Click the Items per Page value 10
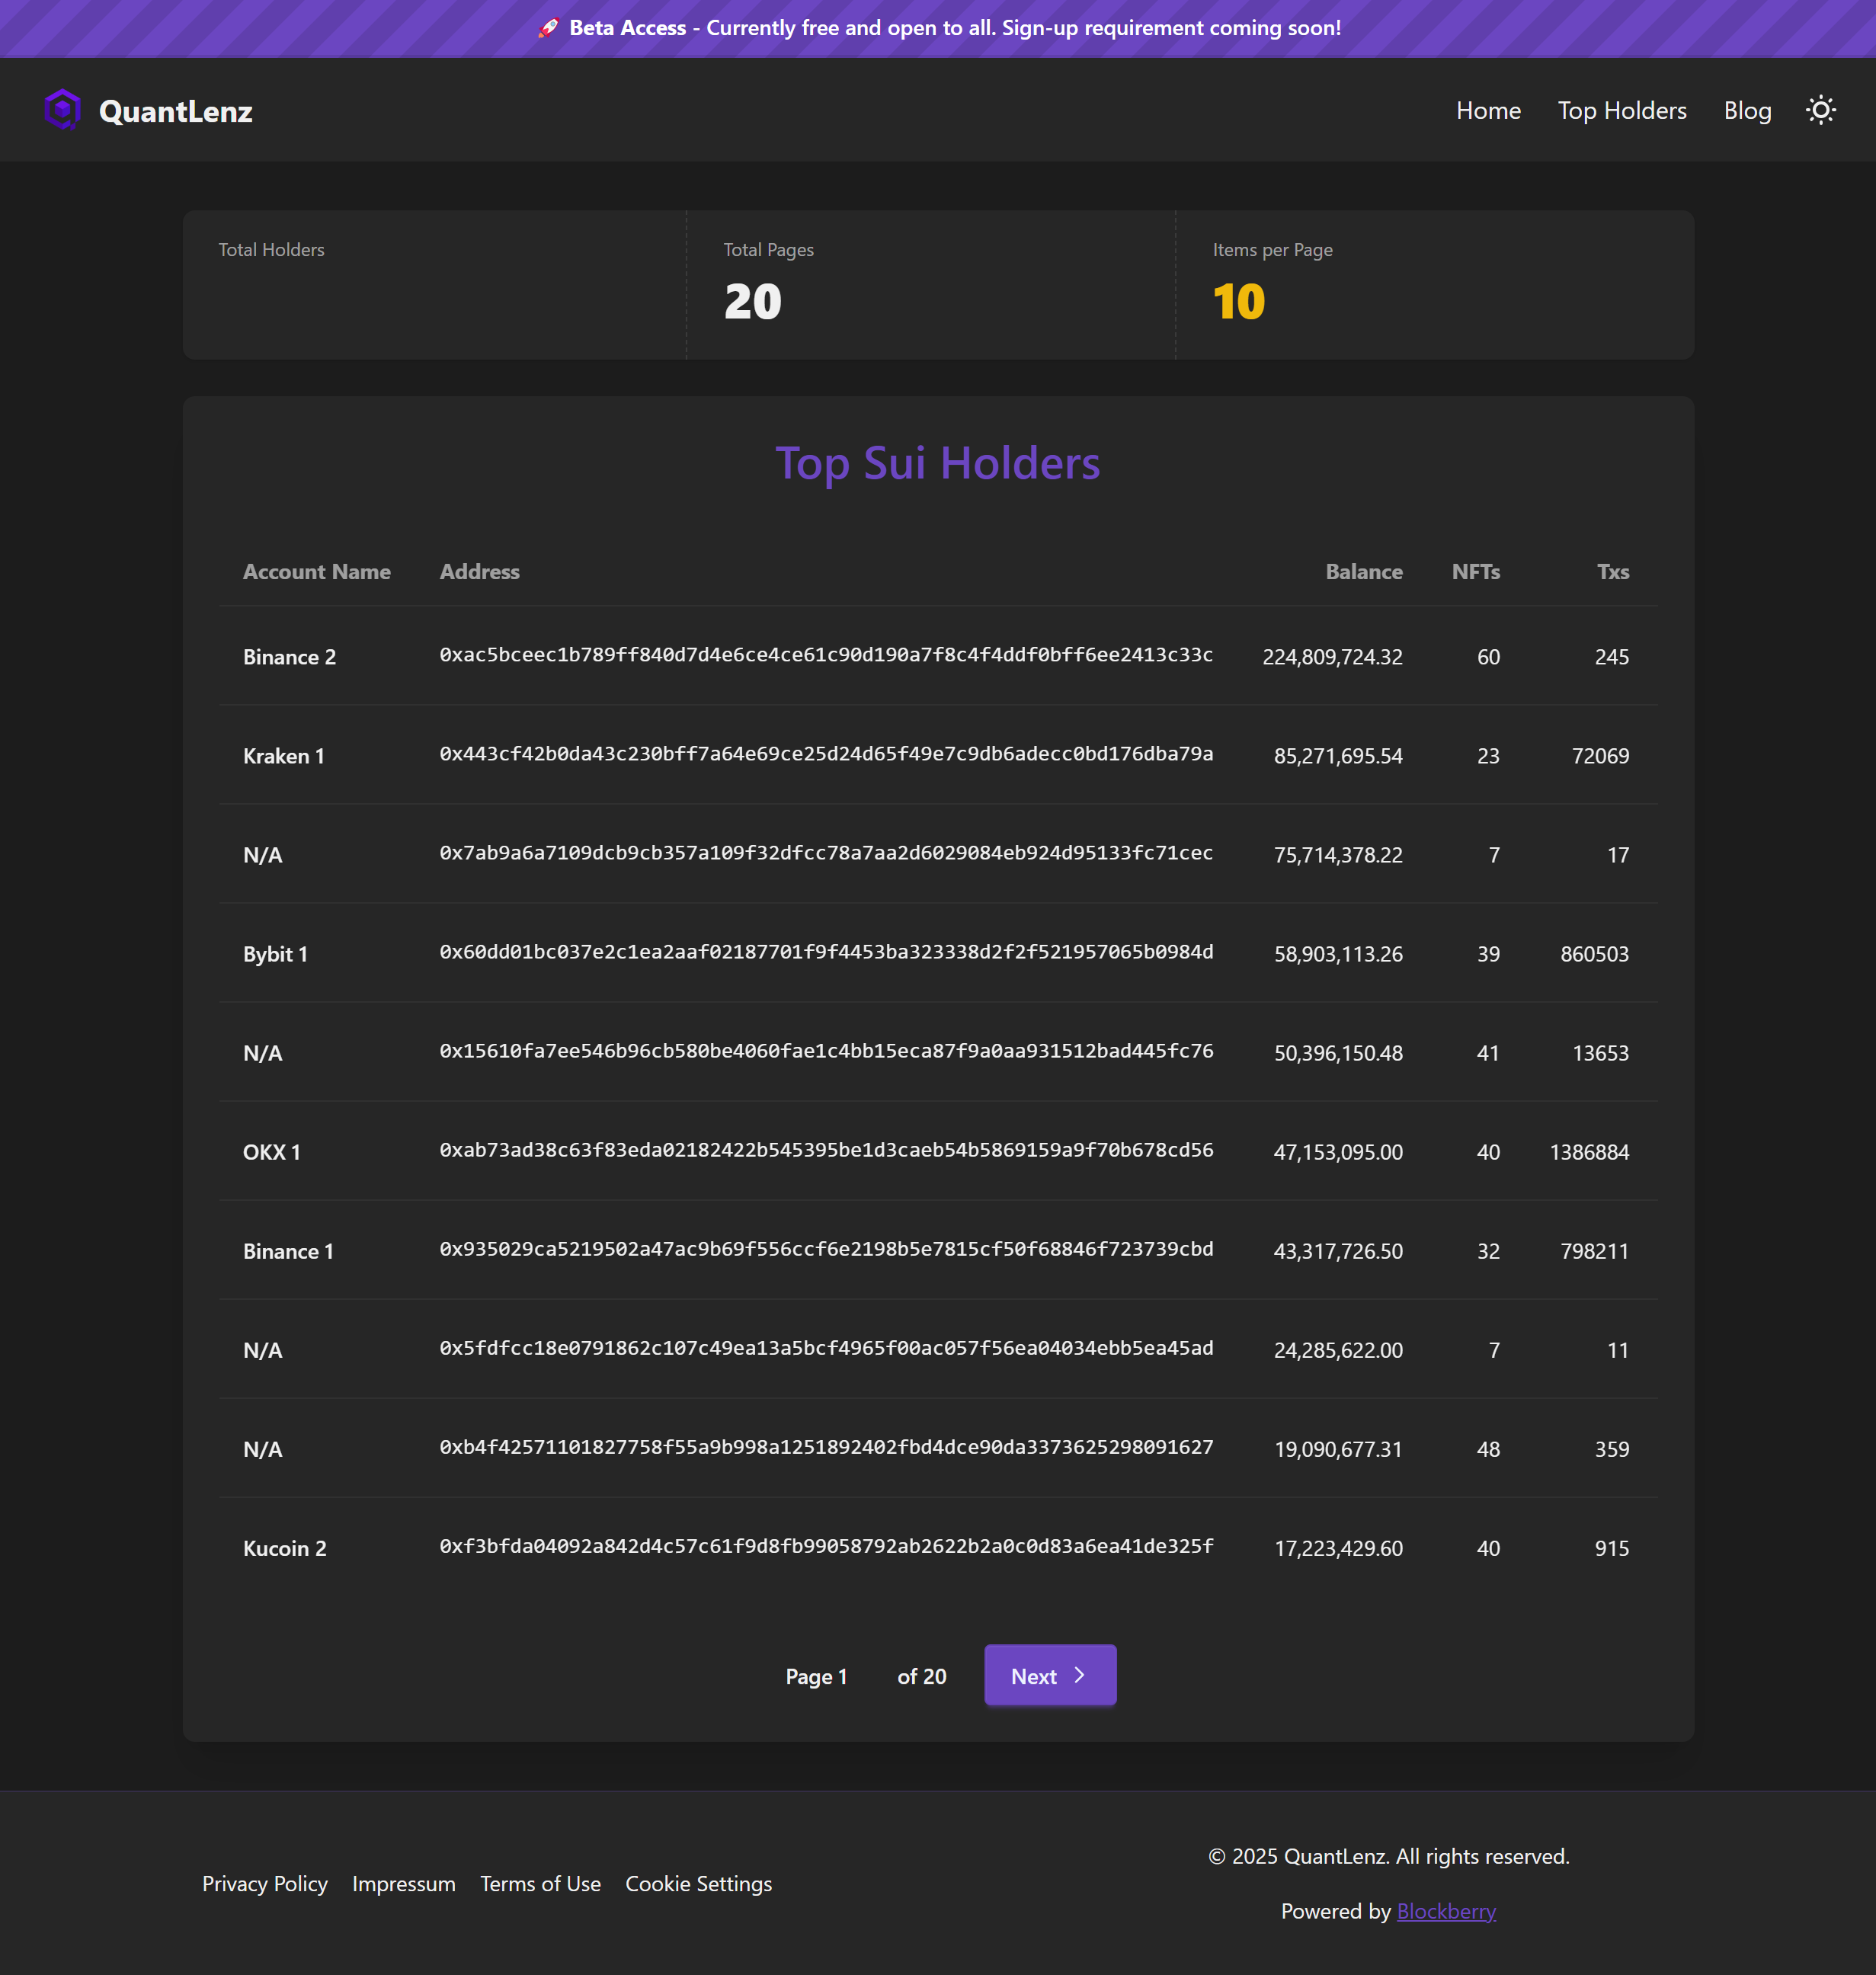The height and width of the screenshot is (1975, 1876). click(x=1239, y=302)
